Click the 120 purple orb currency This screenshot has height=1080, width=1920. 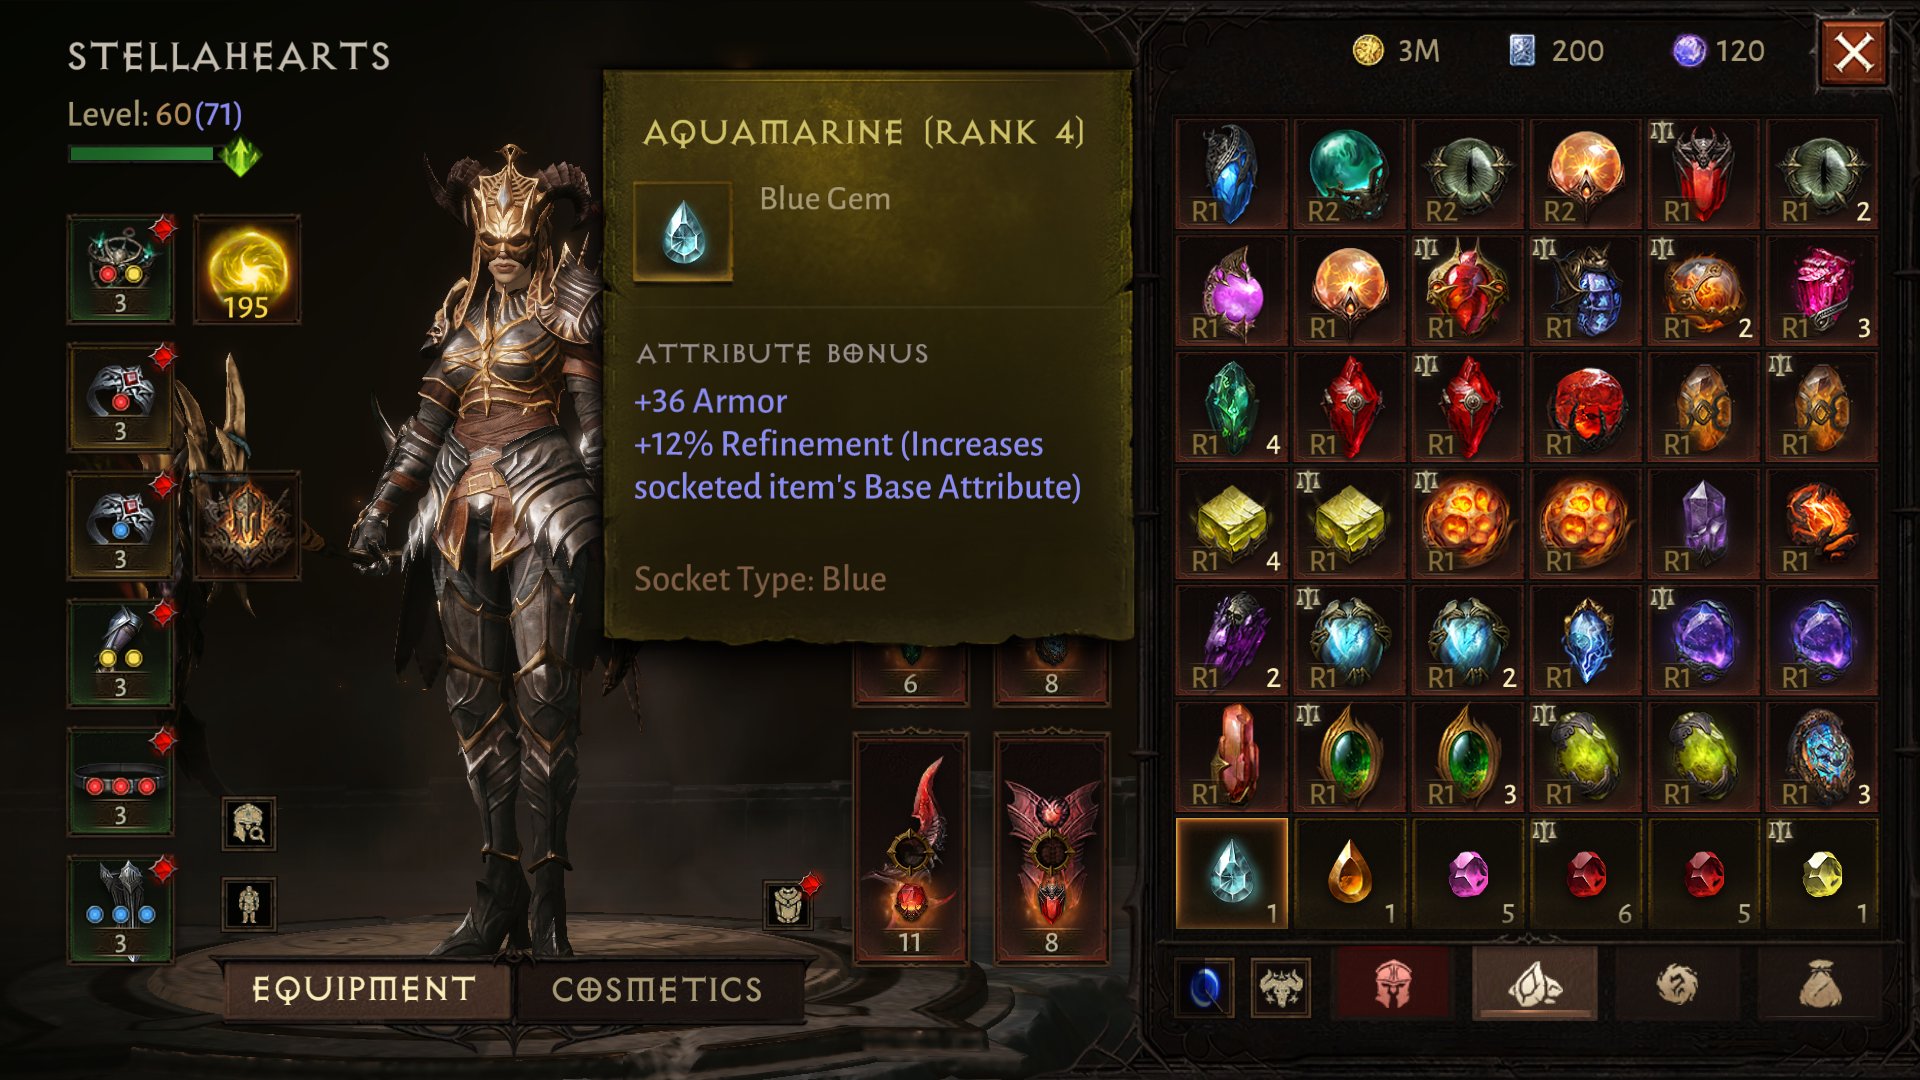(1719, 51)
